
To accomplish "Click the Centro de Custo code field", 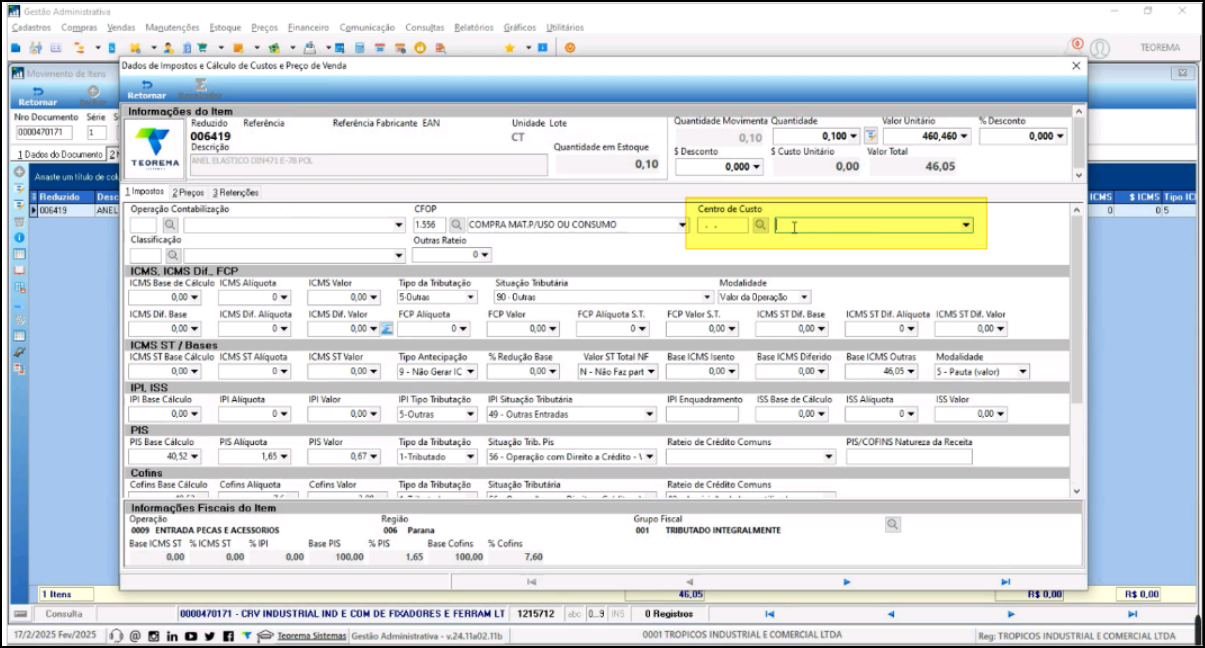I will tap(723, 226).
